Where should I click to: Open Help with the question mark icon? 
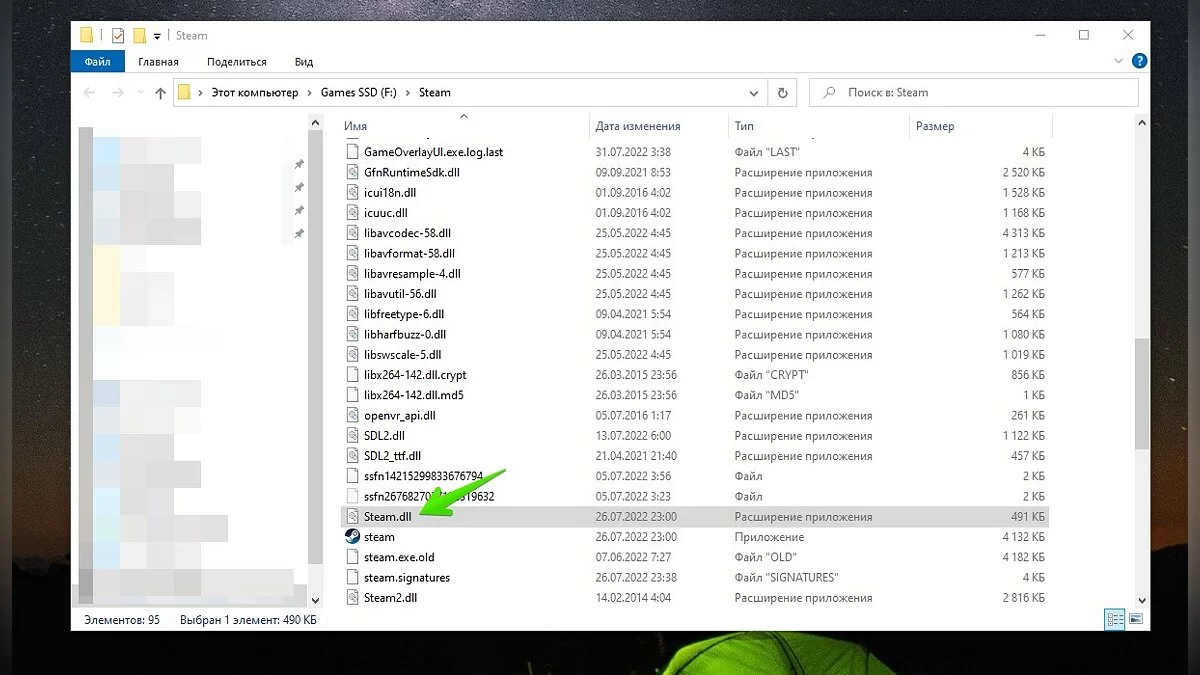coord(1138,62)
